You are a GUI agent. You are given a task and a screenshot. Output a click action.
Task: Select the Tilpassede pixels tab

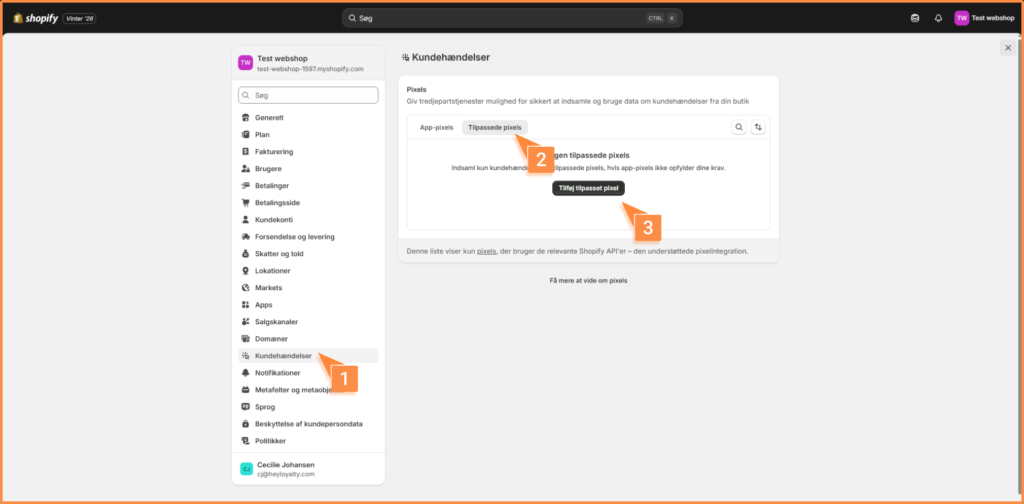pos(494,127)
